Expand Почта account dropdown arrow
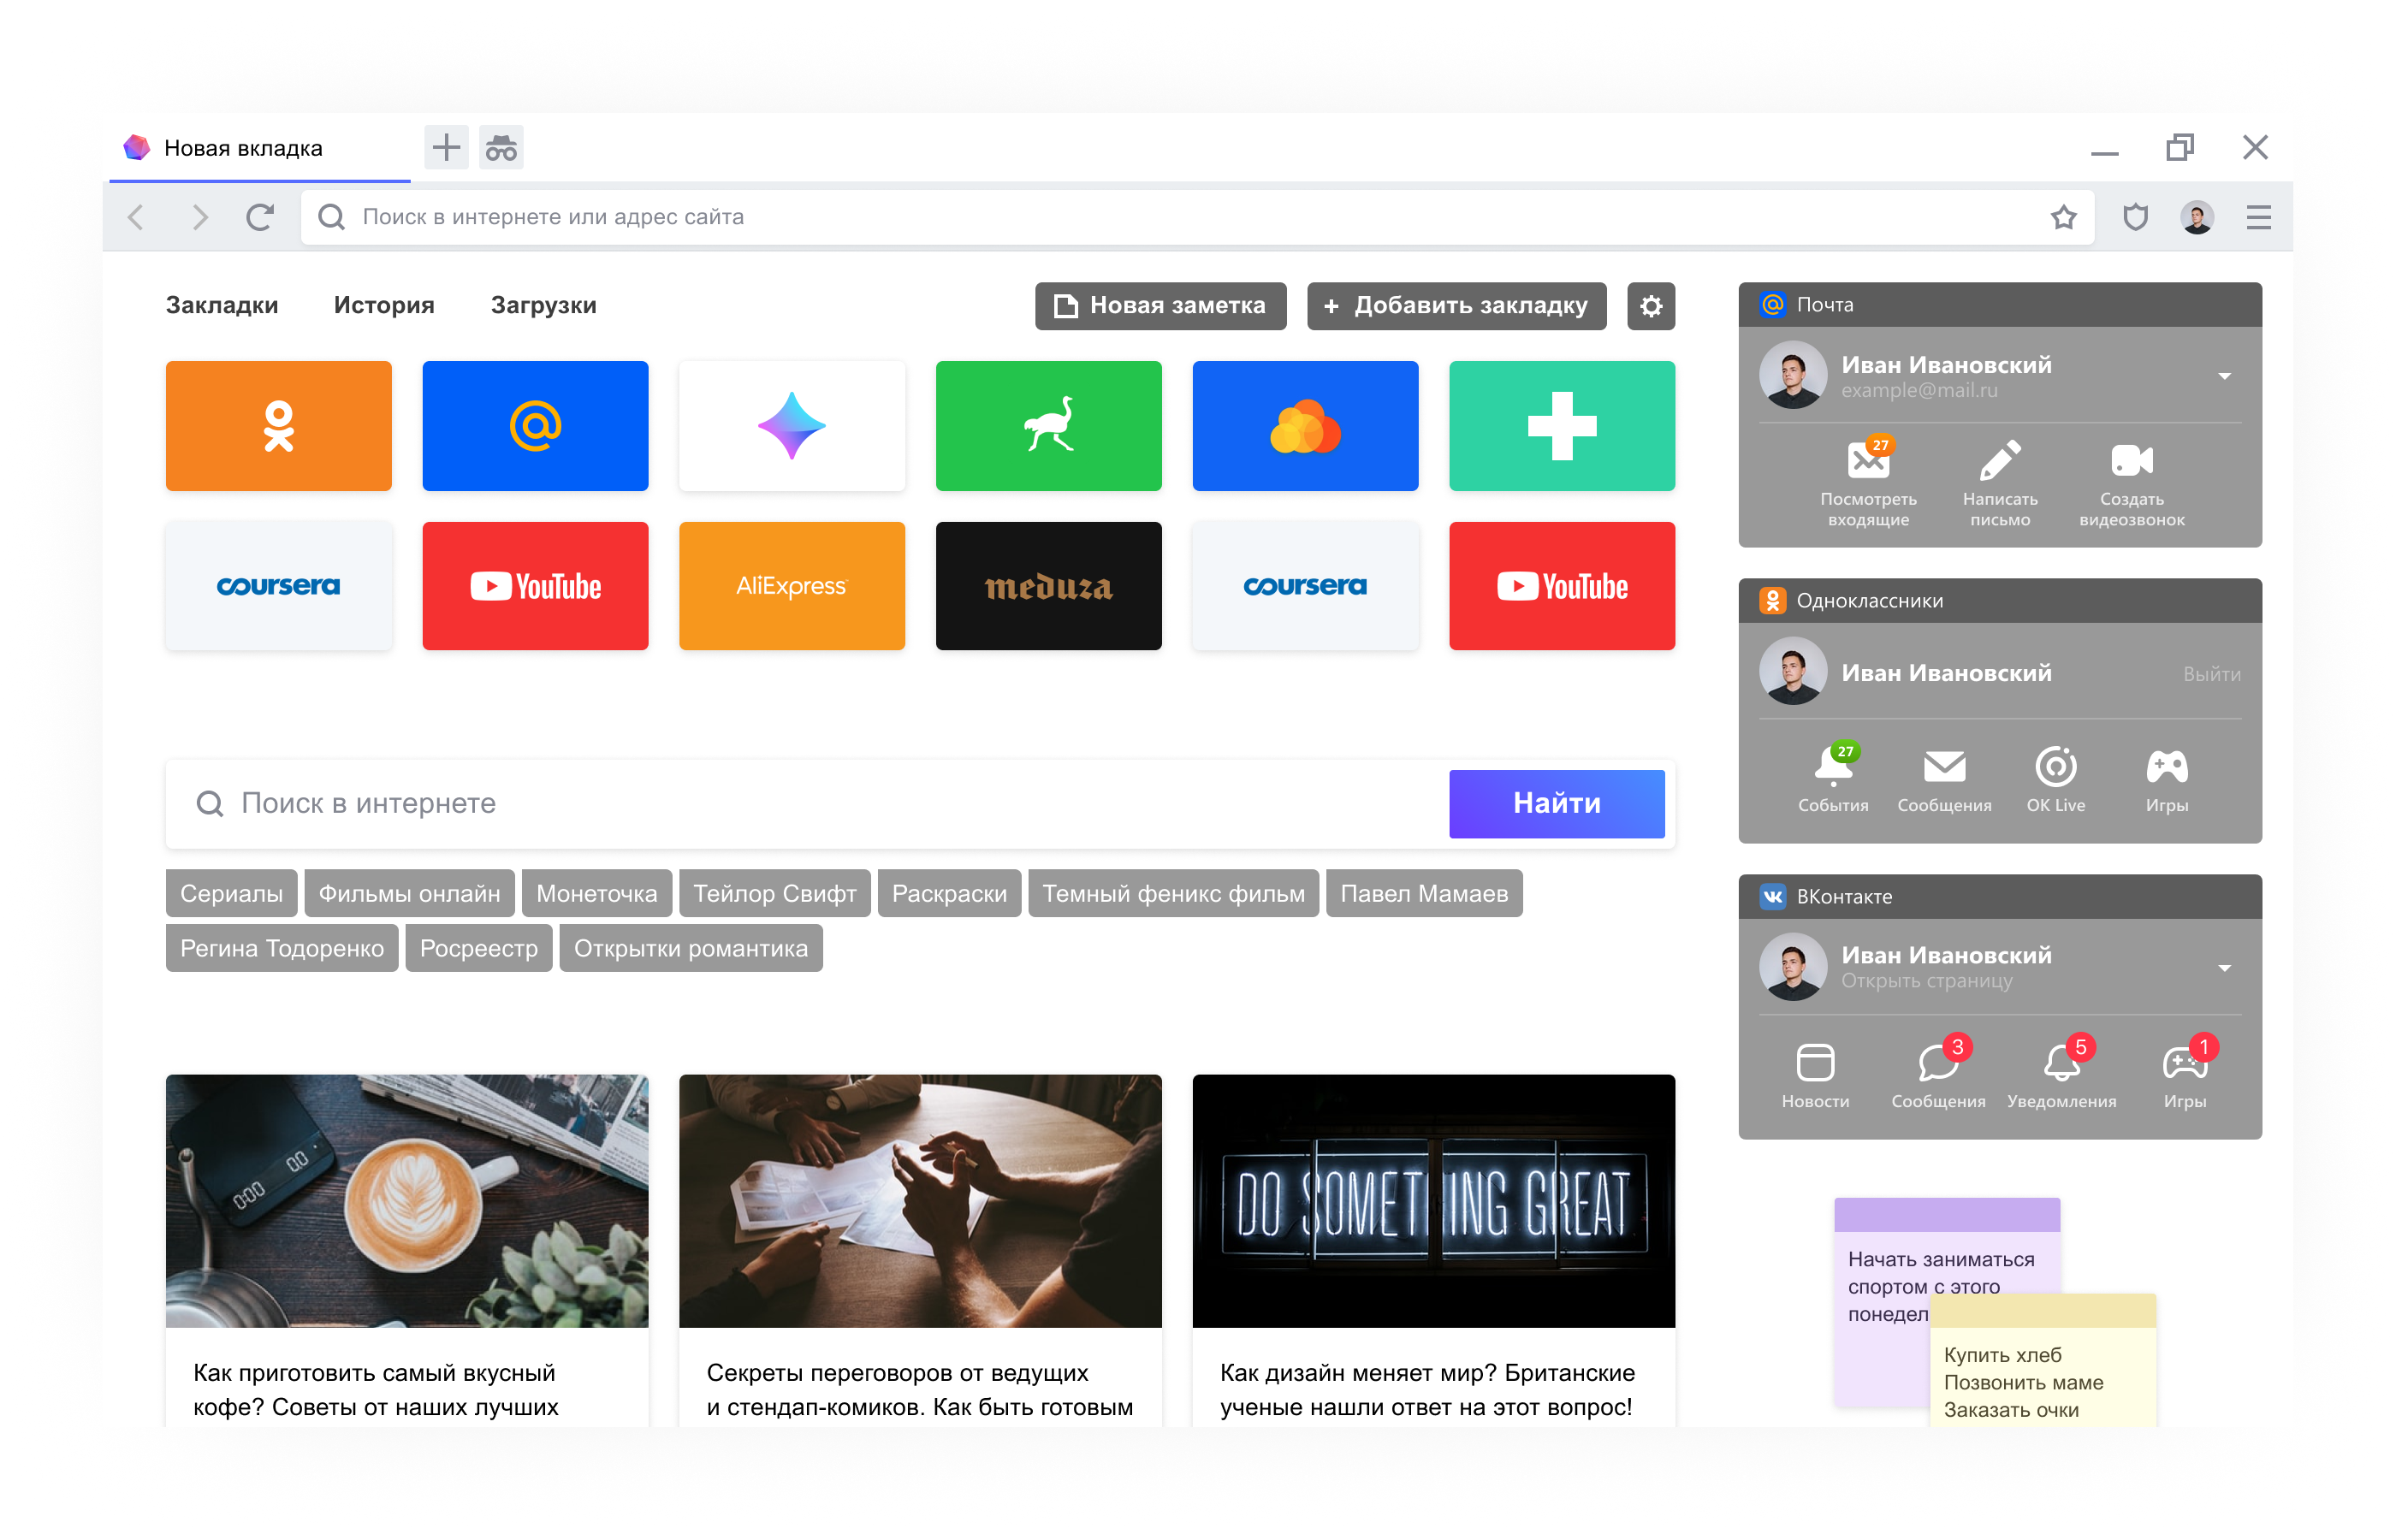2396x1540 pixels. point(2223,376)
